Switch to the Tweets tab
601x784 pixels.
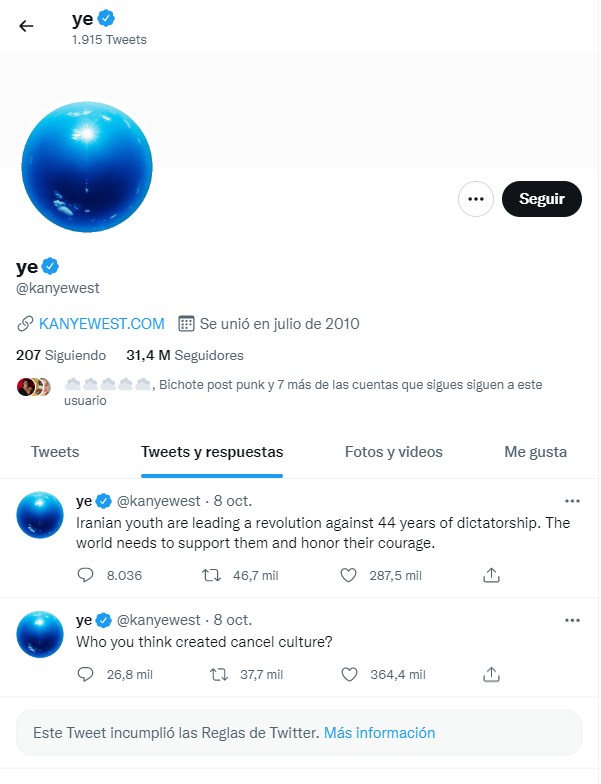click(x=55, y=452)
